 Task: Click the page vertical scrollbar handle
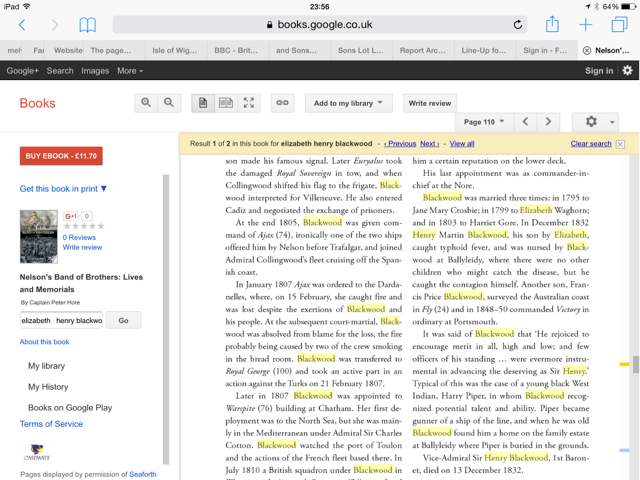[636, 364]
